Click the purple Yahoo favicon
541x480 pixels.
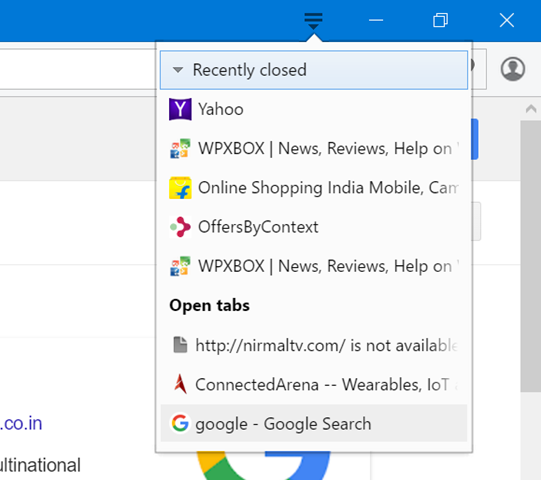[180, 109]
